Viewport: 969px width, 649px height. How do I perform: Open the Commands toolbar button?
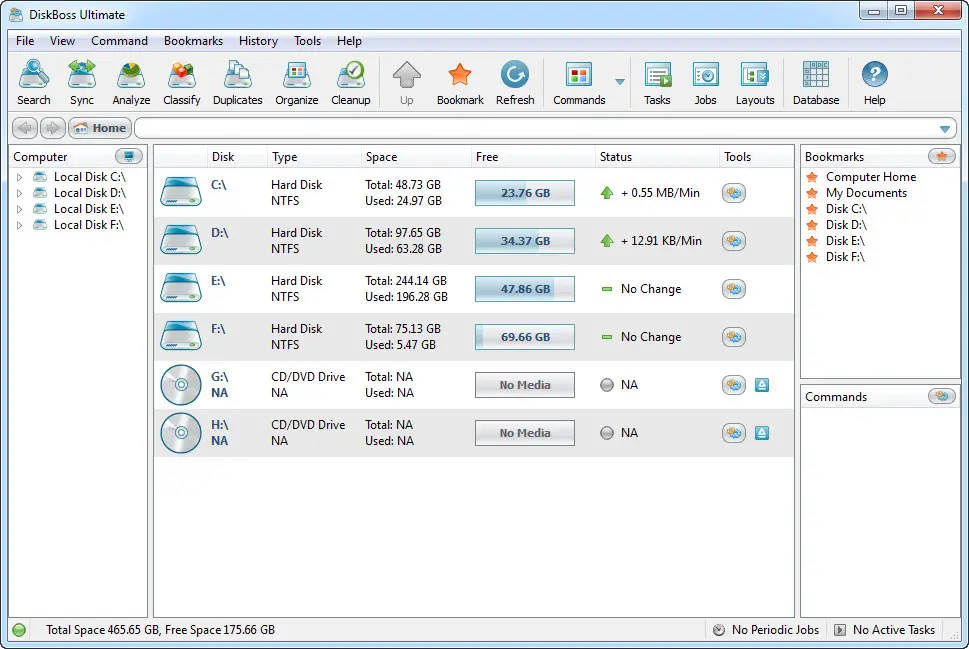[579, 82]
